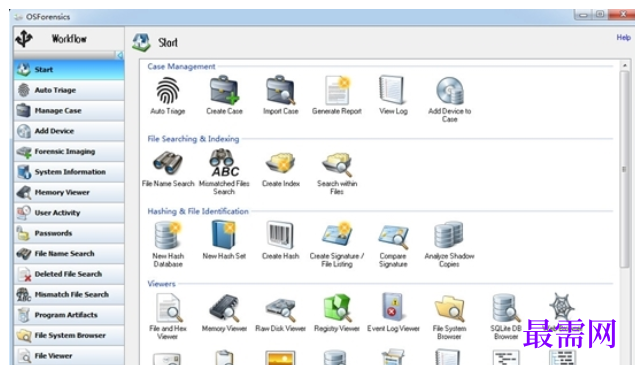Collapse the Workflow sidebar arrow

tap(119, 55)
